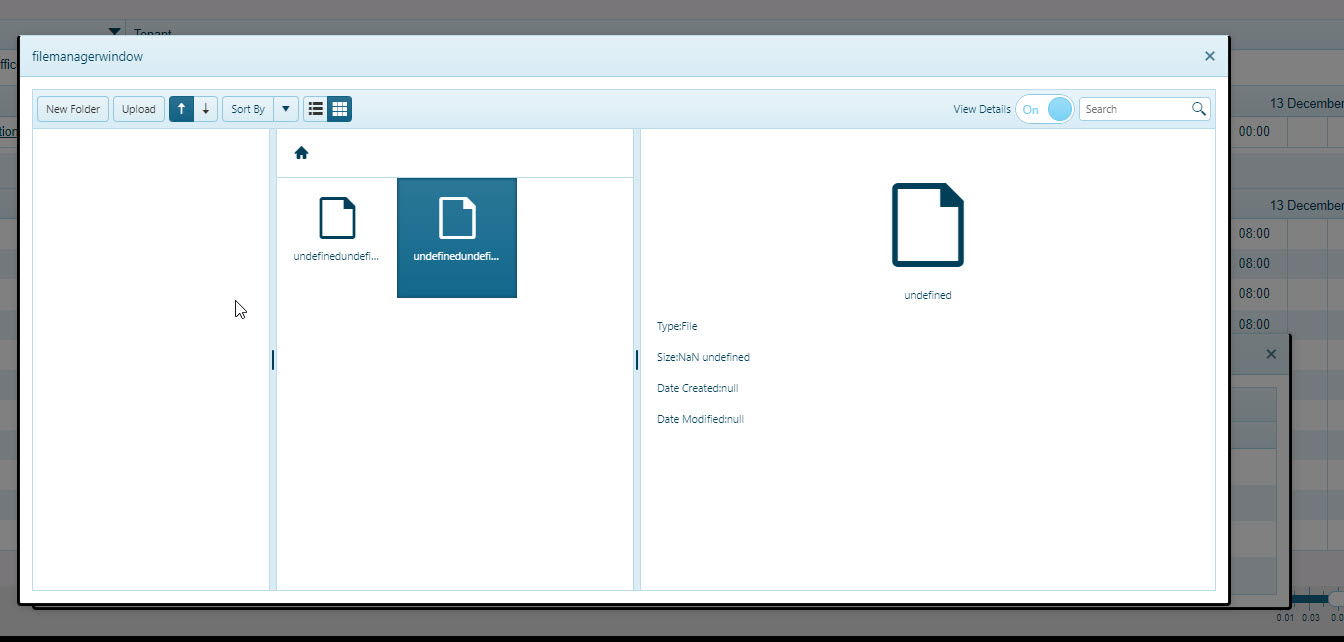
Task: Click the highlighted undefined file tile
Action: (457, 237)
